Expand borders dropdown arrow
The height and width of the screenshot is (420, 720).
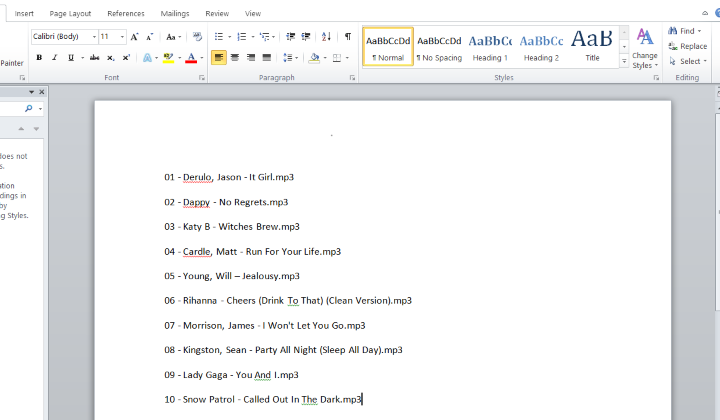click(x=347, y=58)
